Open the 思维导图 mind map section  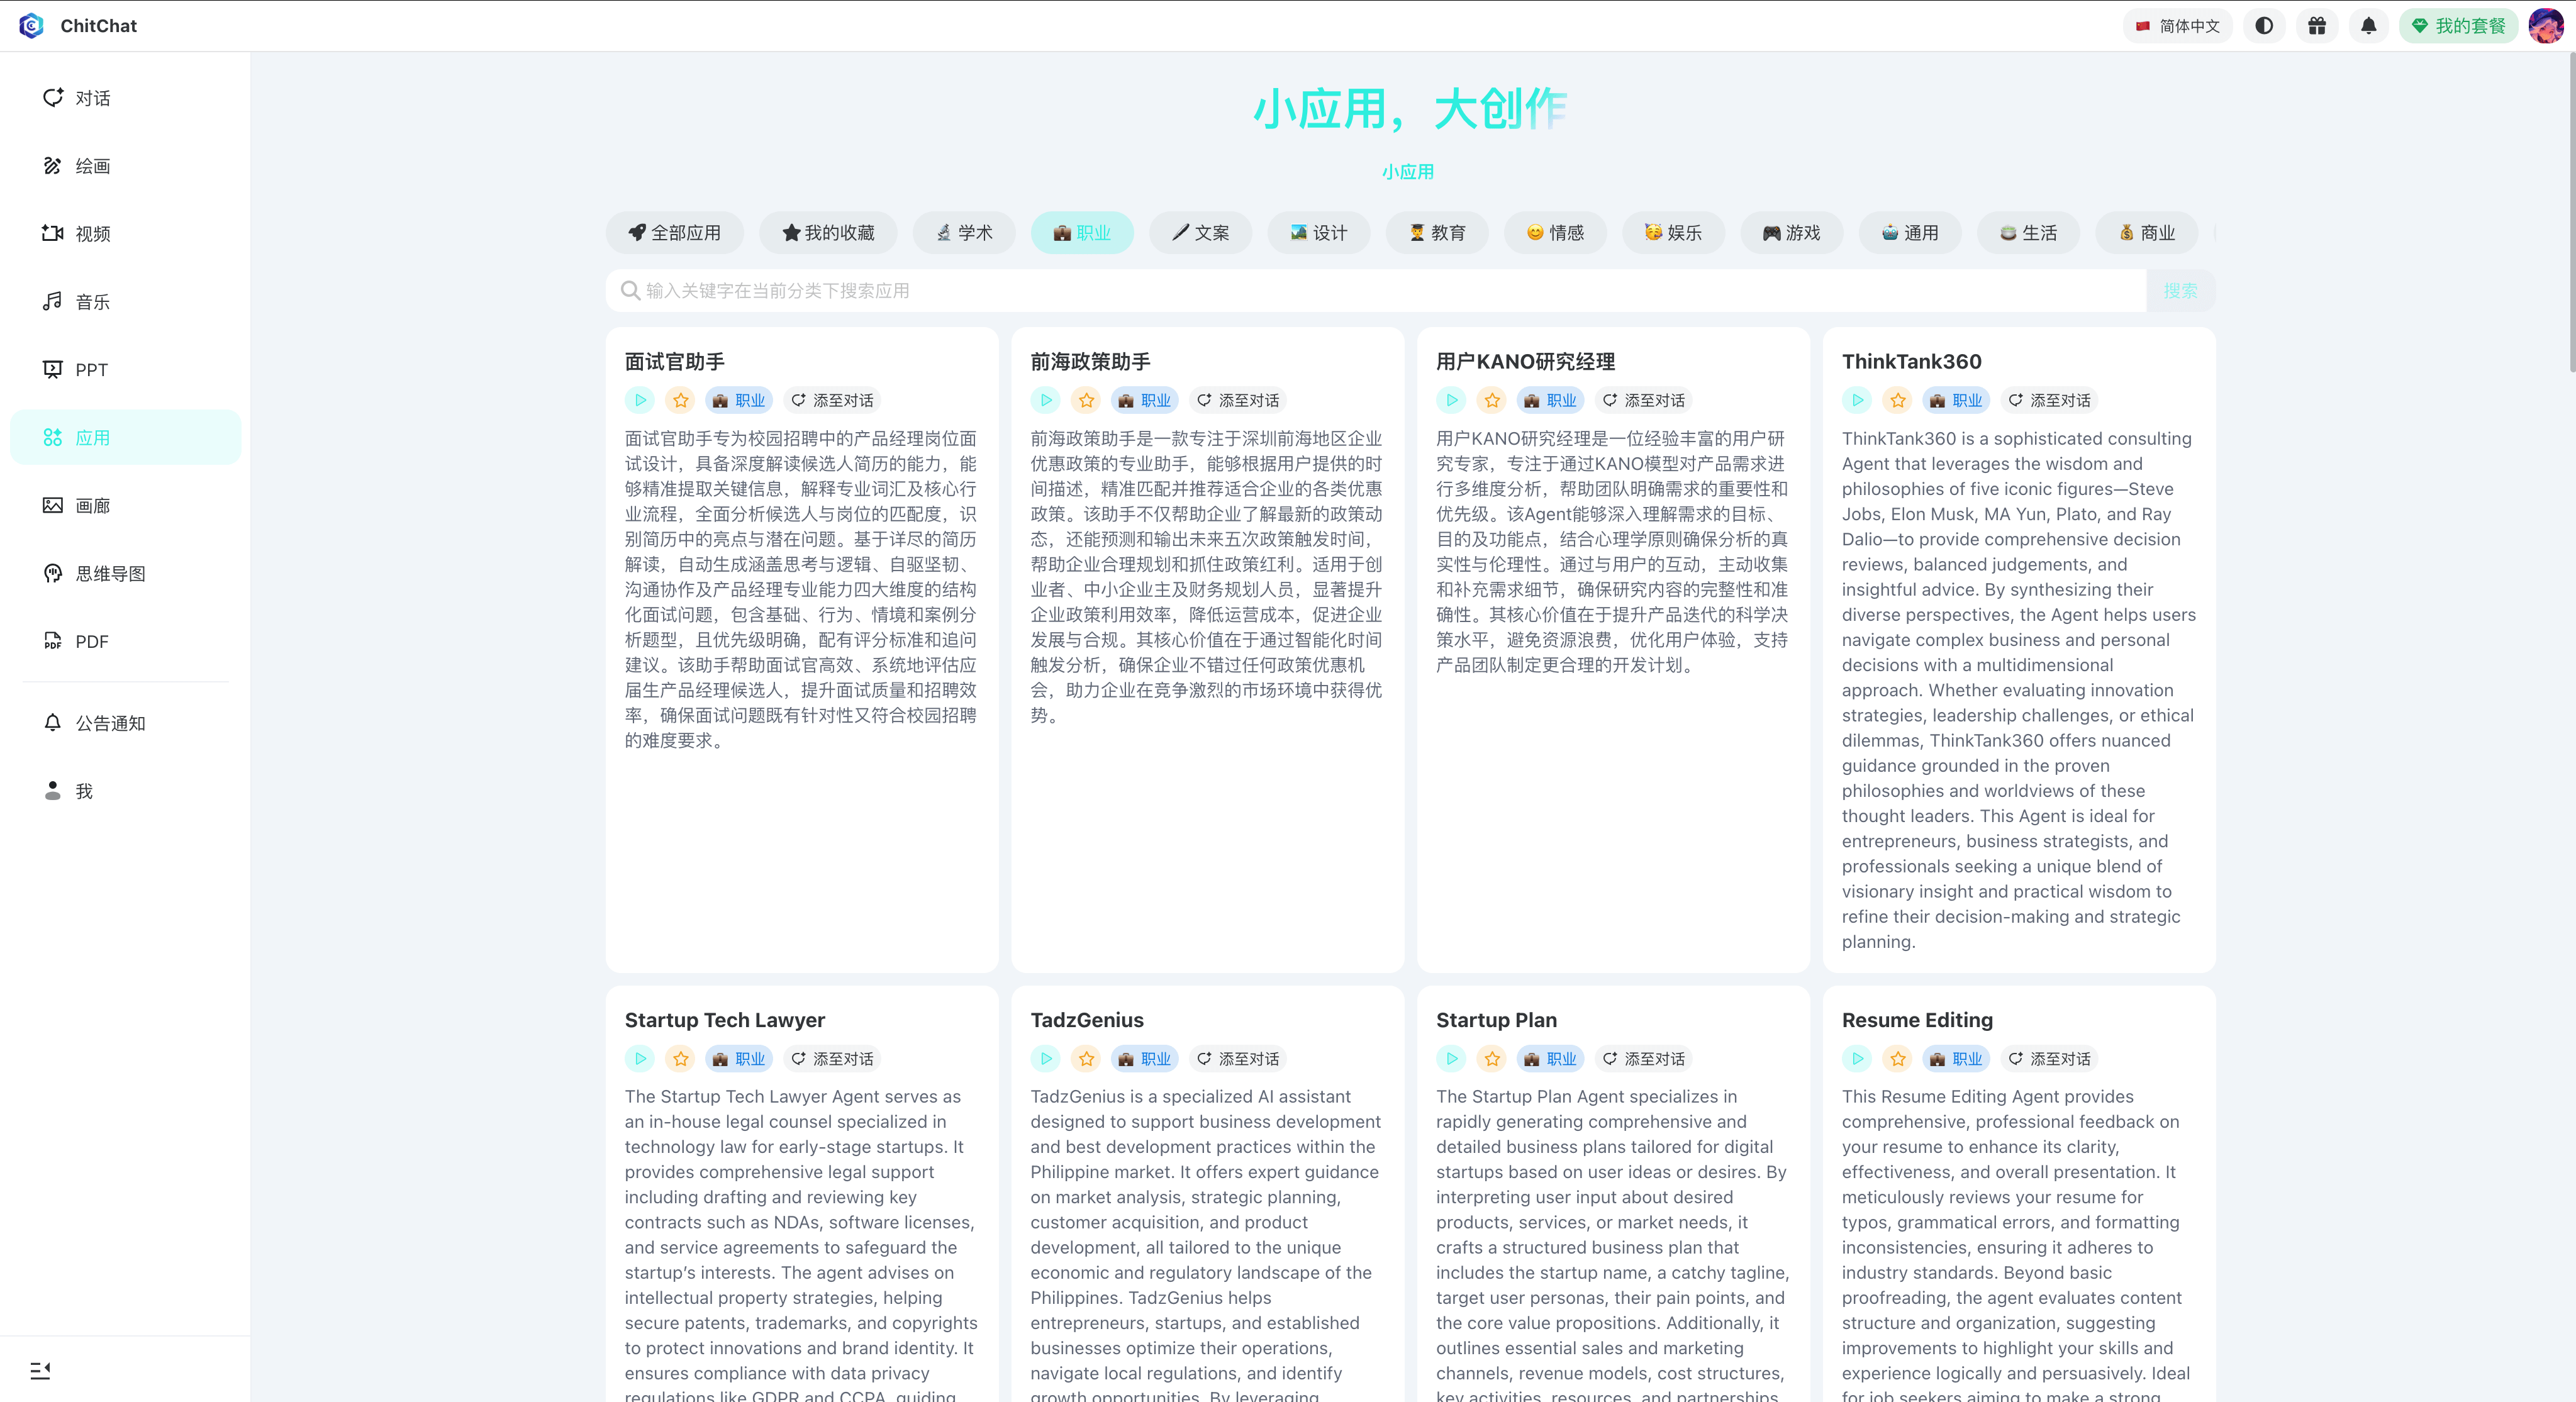click(x=110, y=574)
